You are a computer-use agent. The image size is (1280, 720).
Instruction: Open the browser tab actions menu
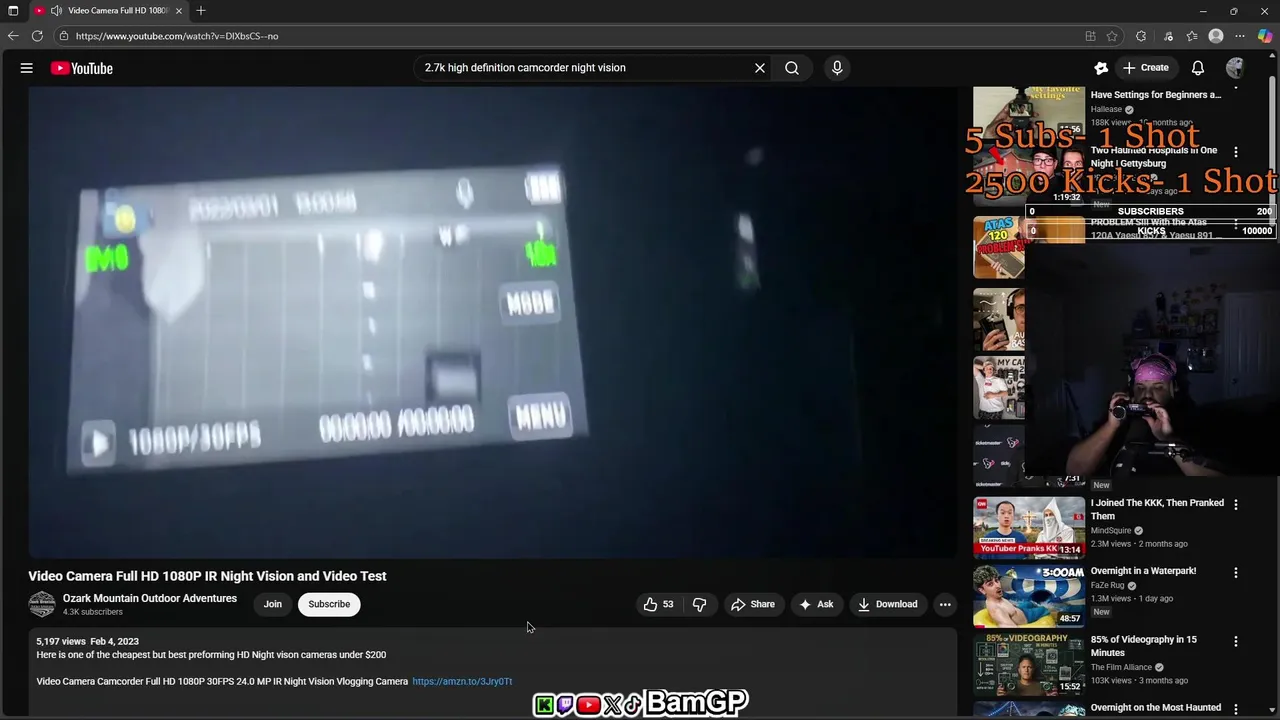click(x=13, y=11)
